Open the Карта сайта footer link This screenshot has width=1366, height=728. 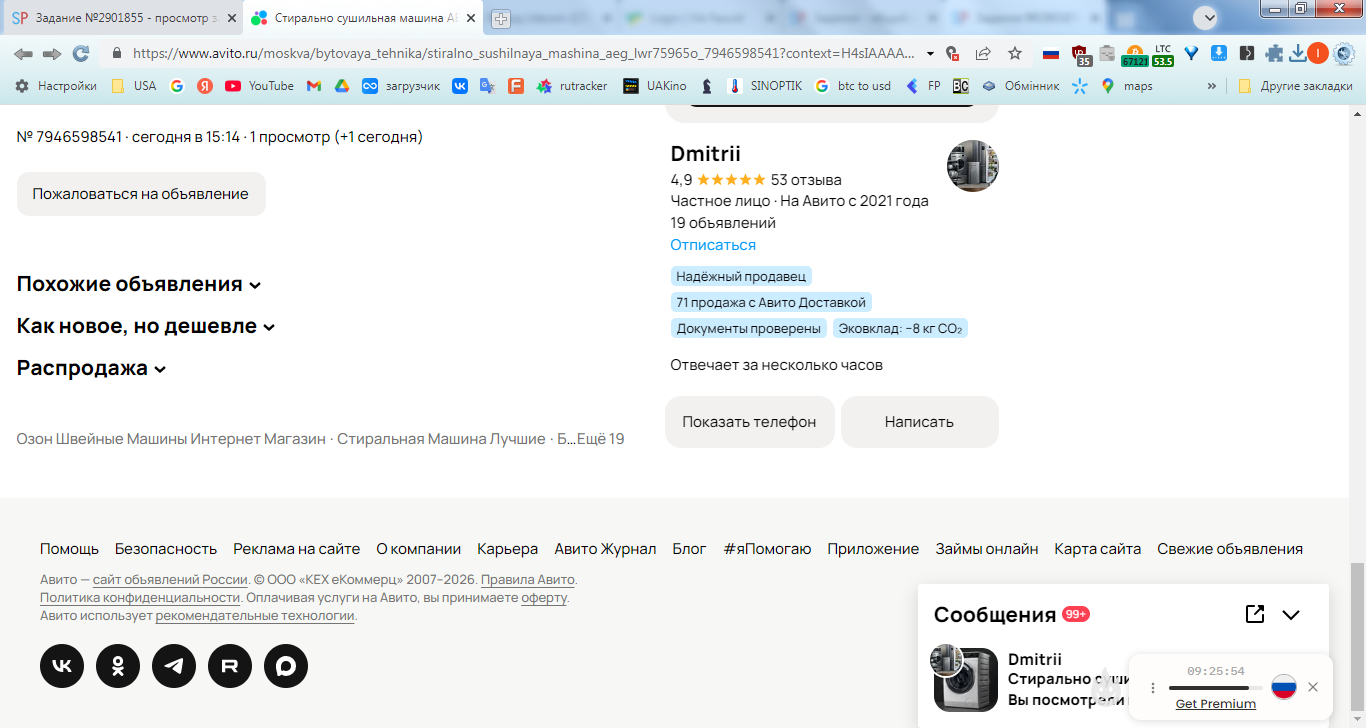[1097, 549]
